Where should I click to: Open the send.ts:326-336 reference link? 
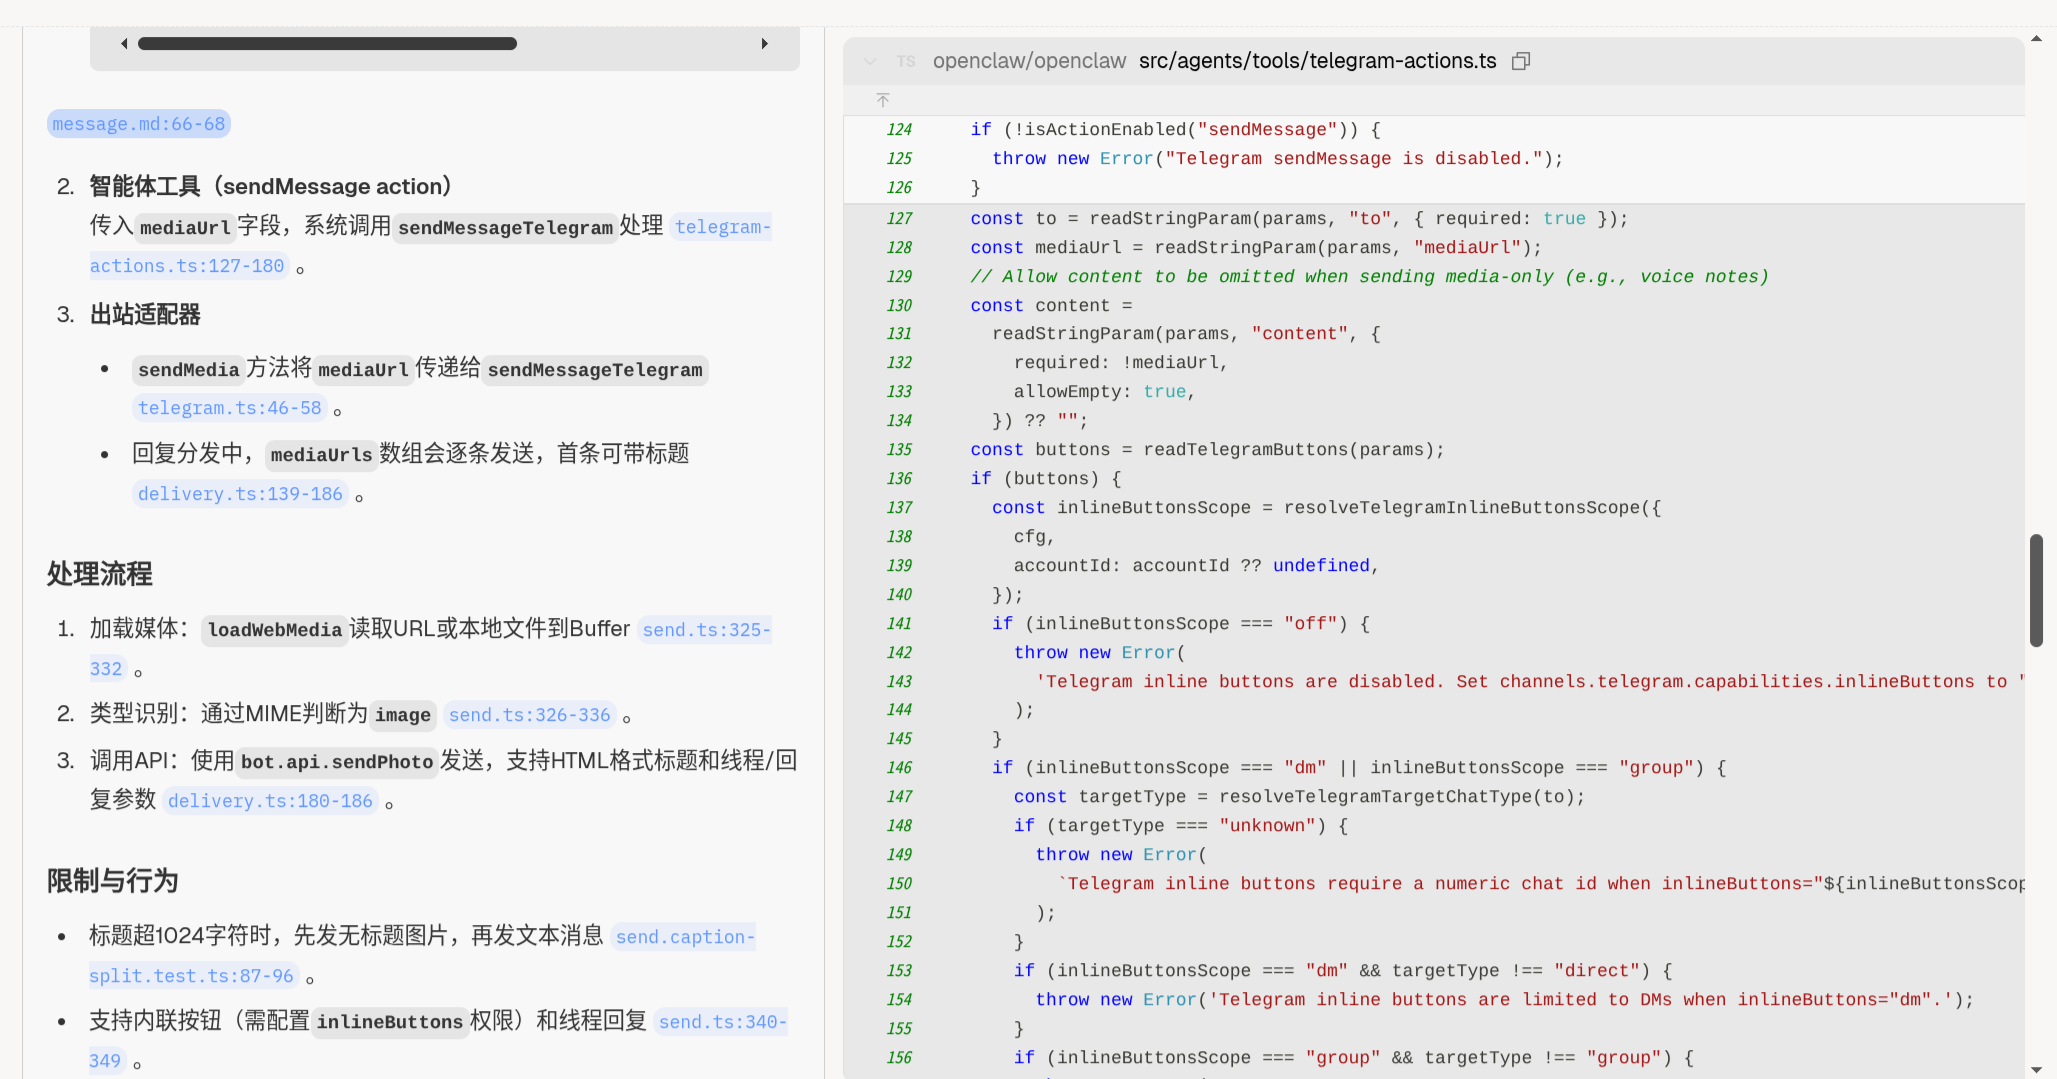(529, 715)
